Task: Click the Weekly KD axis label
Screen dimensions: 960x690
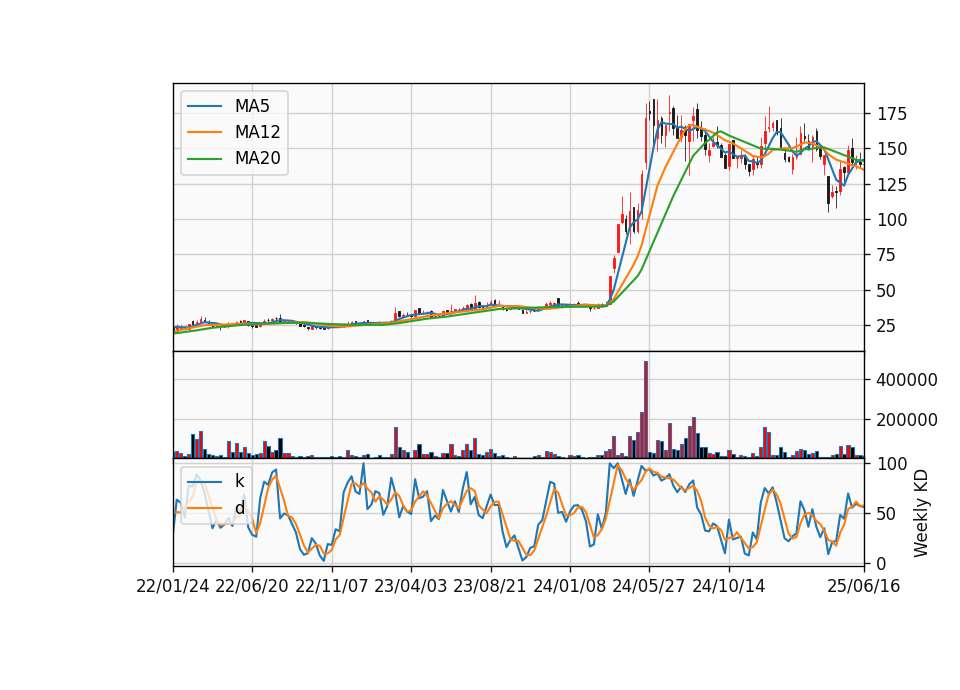Action: pyautogui.click(x=920, y=514)
